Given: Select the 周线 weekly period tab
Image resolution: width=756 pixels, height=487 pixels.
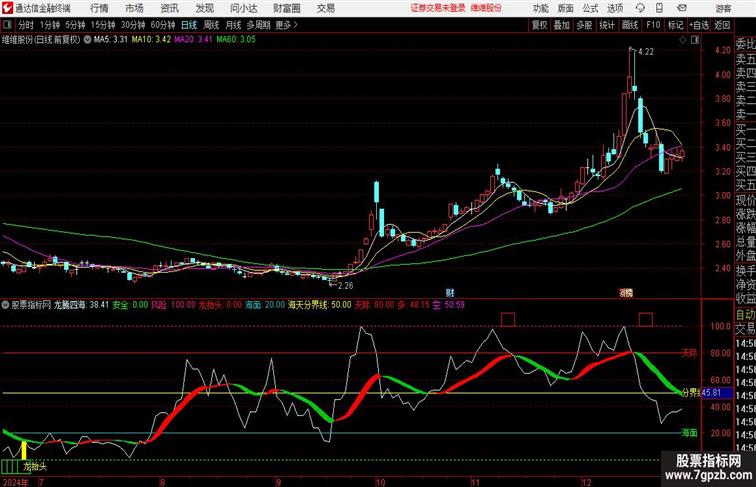Looking at the screenshot, I should [x=211, y=25].
